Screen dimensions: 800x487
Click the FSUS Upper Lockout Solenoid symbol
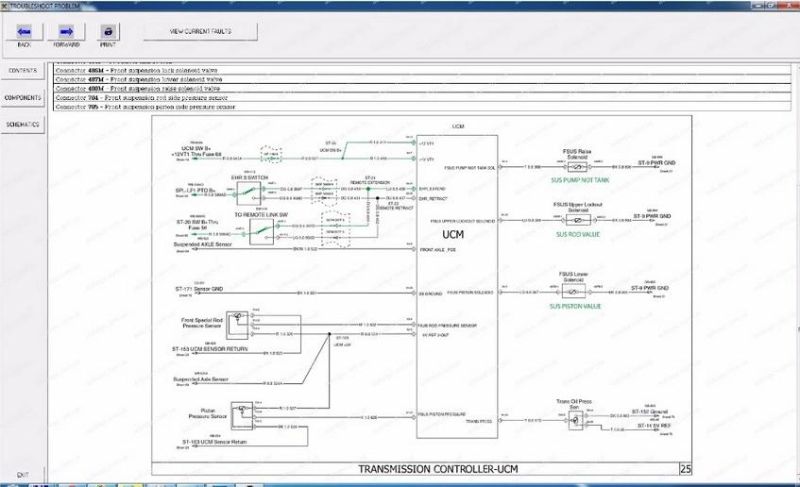578,220
